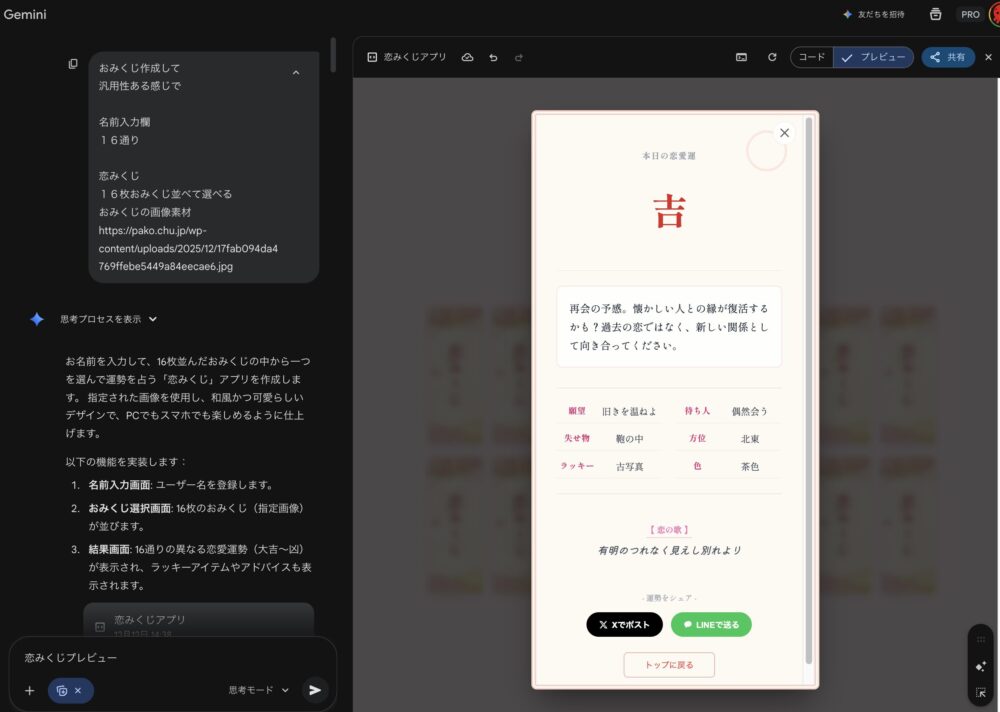Click the cloud save icon in canvas toolbar

click(467, 57)
